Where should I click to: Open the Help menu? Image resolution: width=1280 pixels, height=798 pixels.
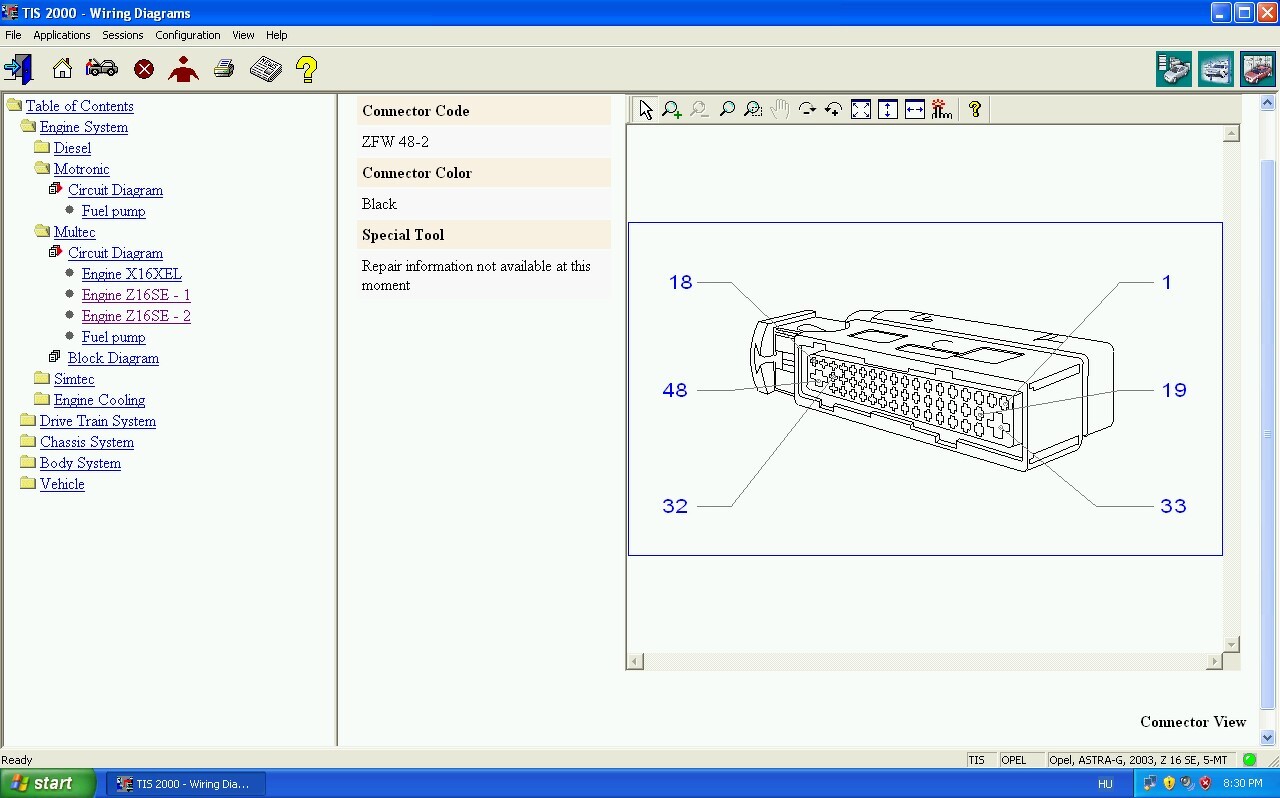pyautogui.click(x=277, y=35)
